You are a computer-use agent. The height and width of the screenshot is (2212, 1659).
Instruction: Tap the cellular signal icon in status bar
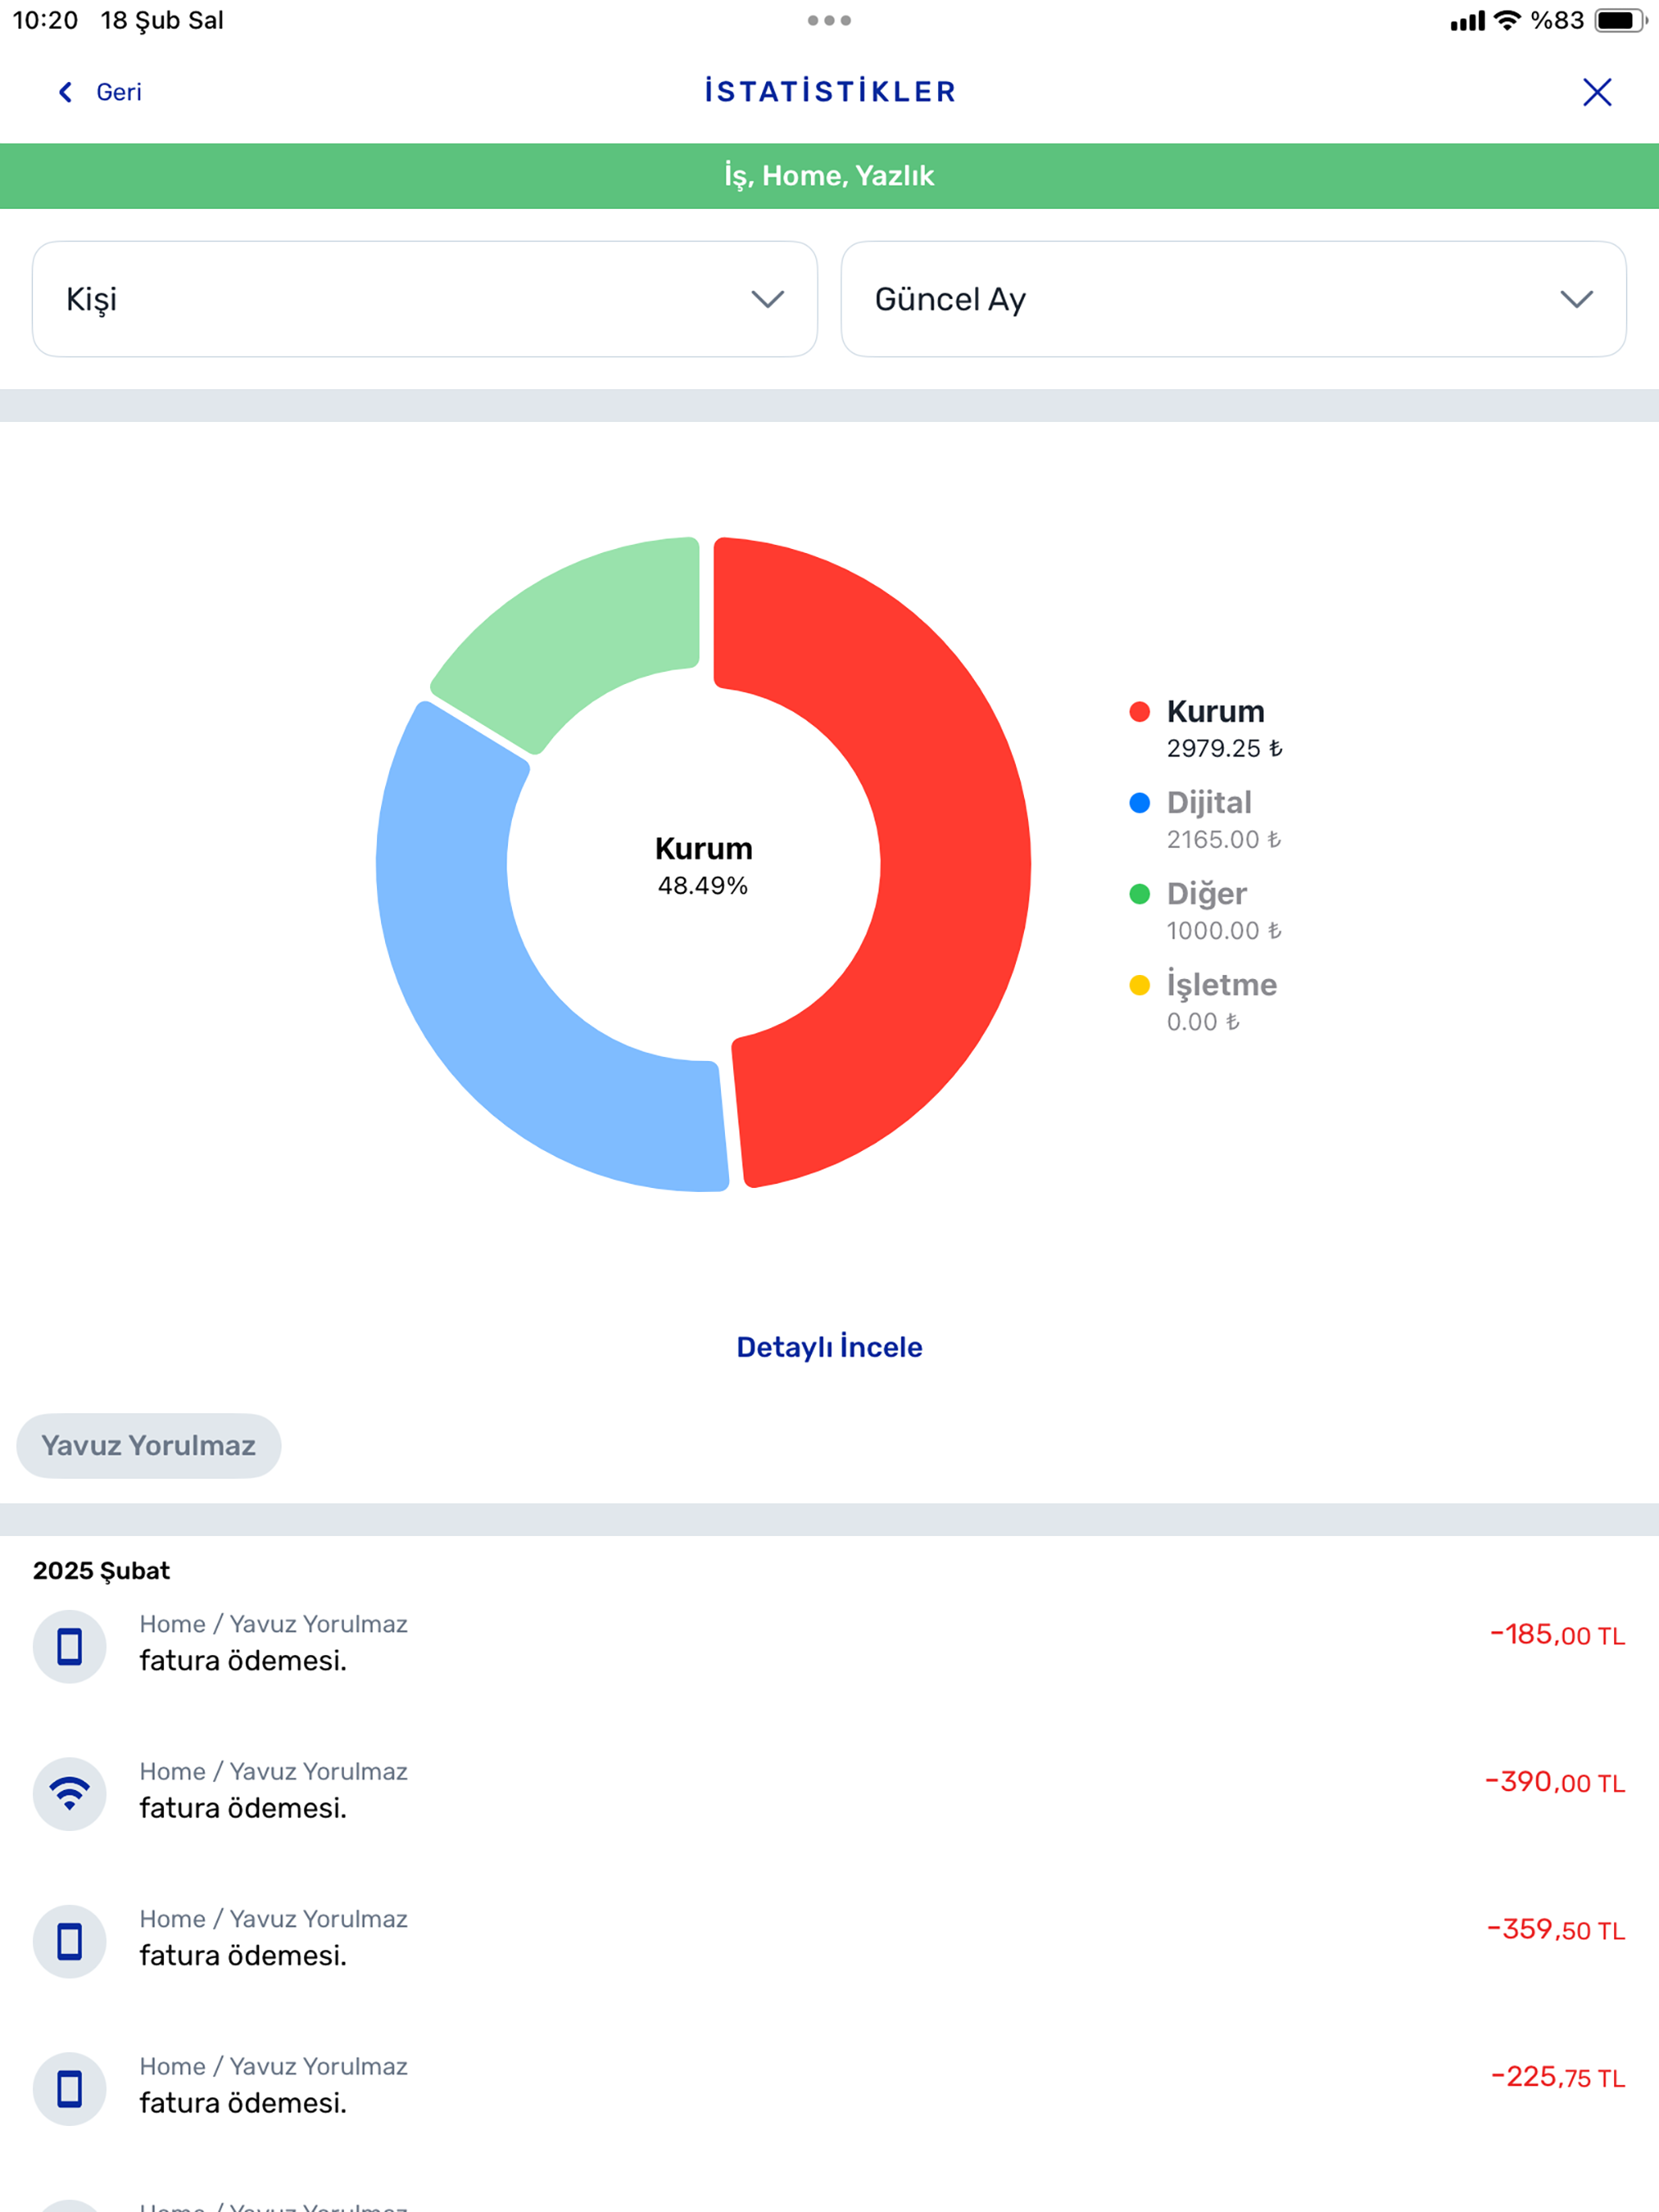pos(1467,21)
